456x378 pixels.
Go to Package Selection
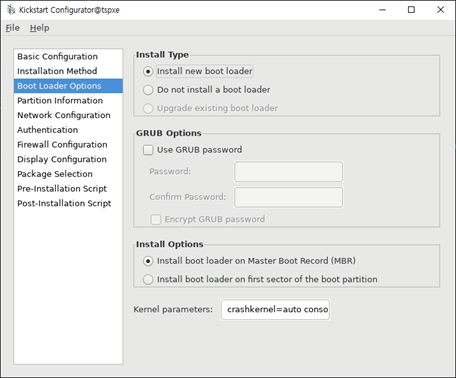click(68, 174)
